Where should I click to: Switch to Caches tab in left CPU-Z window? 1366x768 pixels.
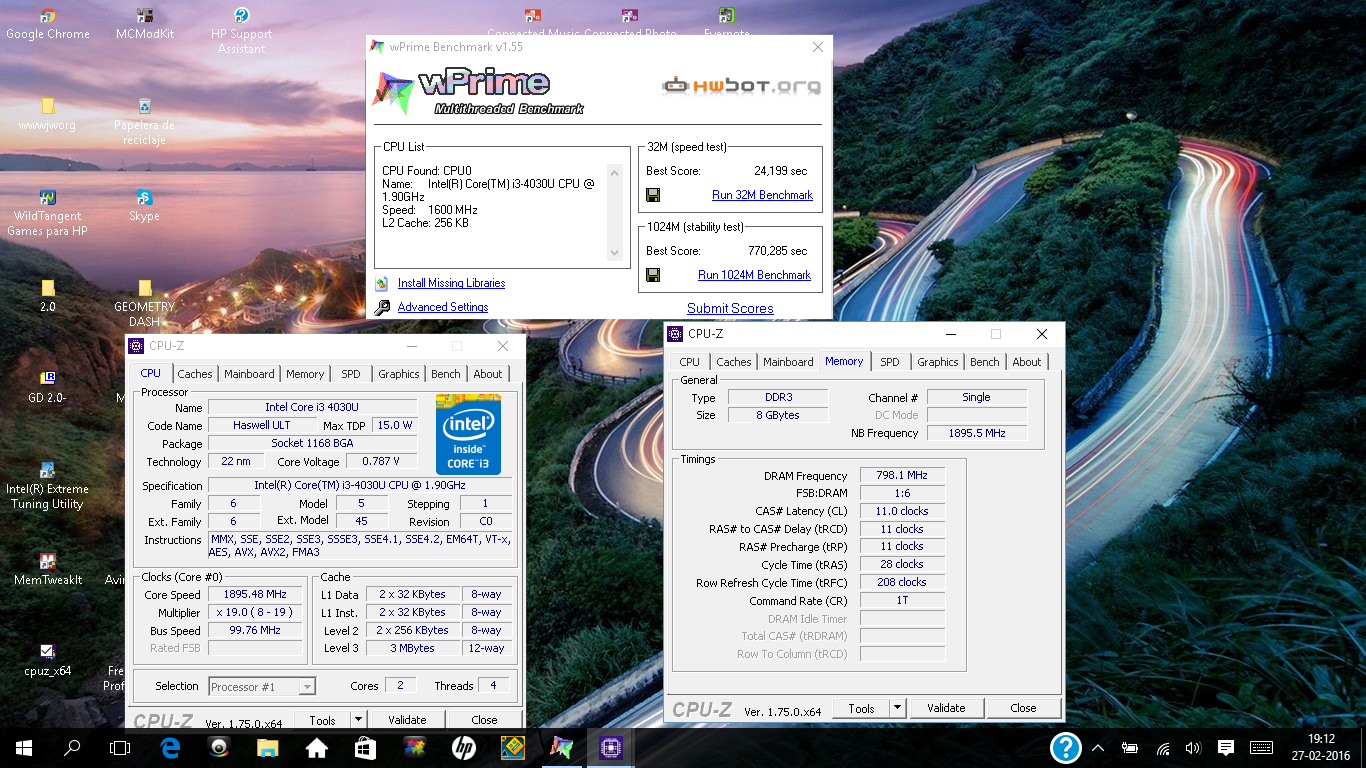195,374
